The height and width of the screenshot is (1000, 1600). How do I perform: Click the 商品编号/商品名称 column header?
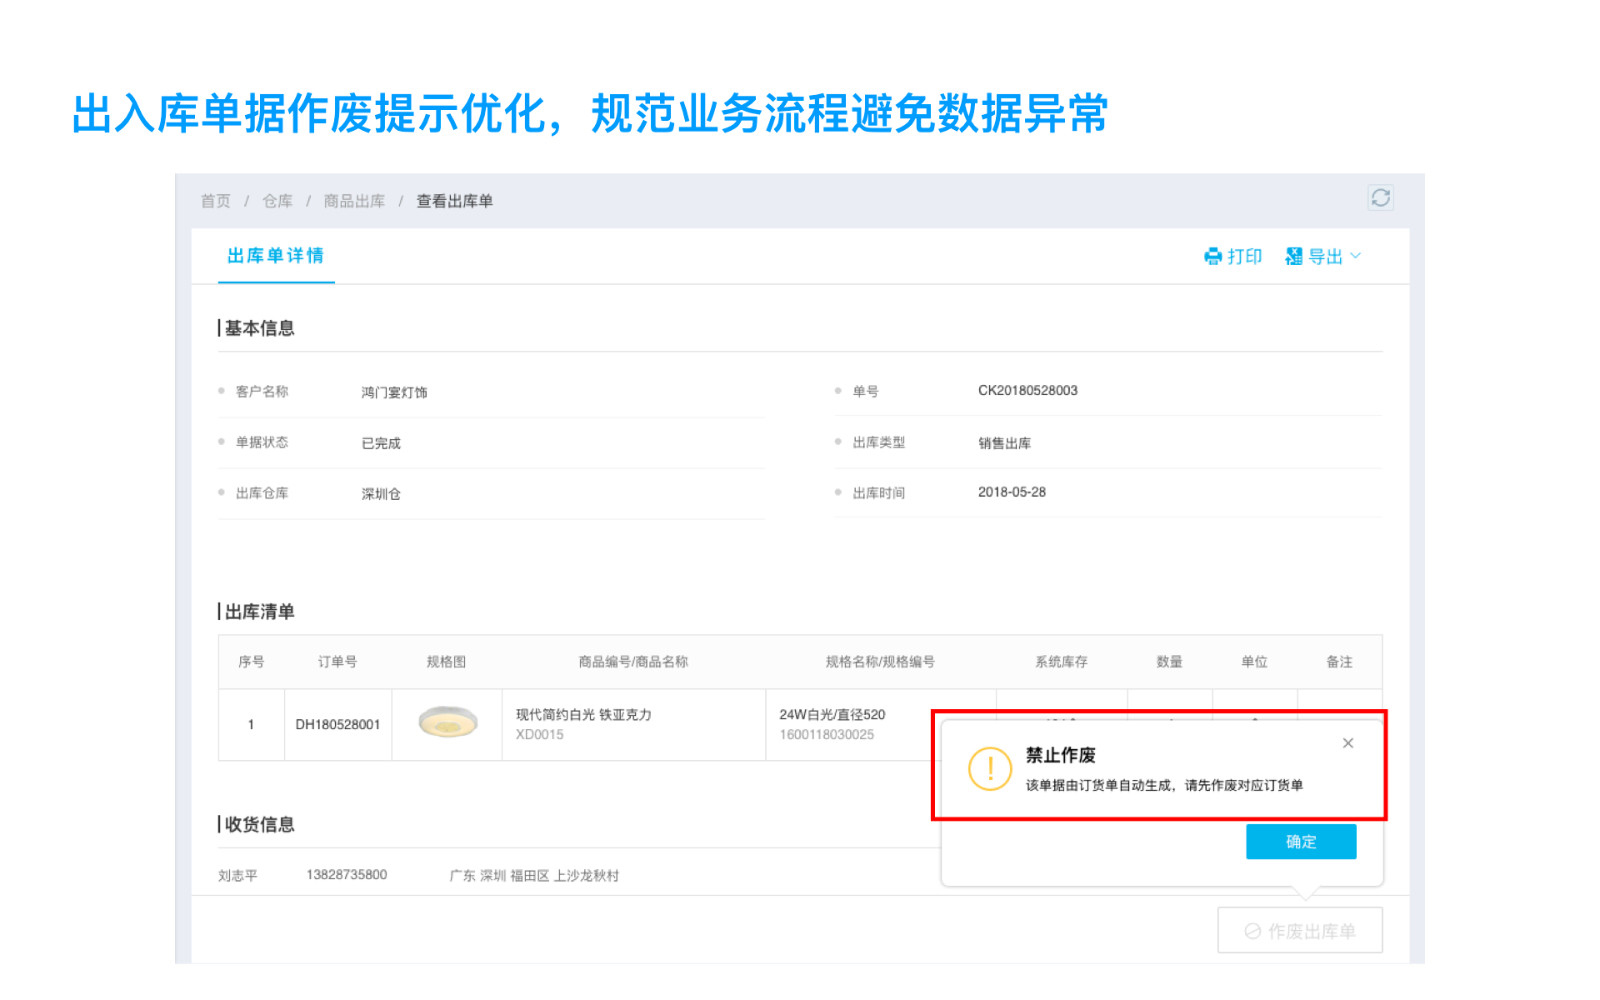[633, 662]
